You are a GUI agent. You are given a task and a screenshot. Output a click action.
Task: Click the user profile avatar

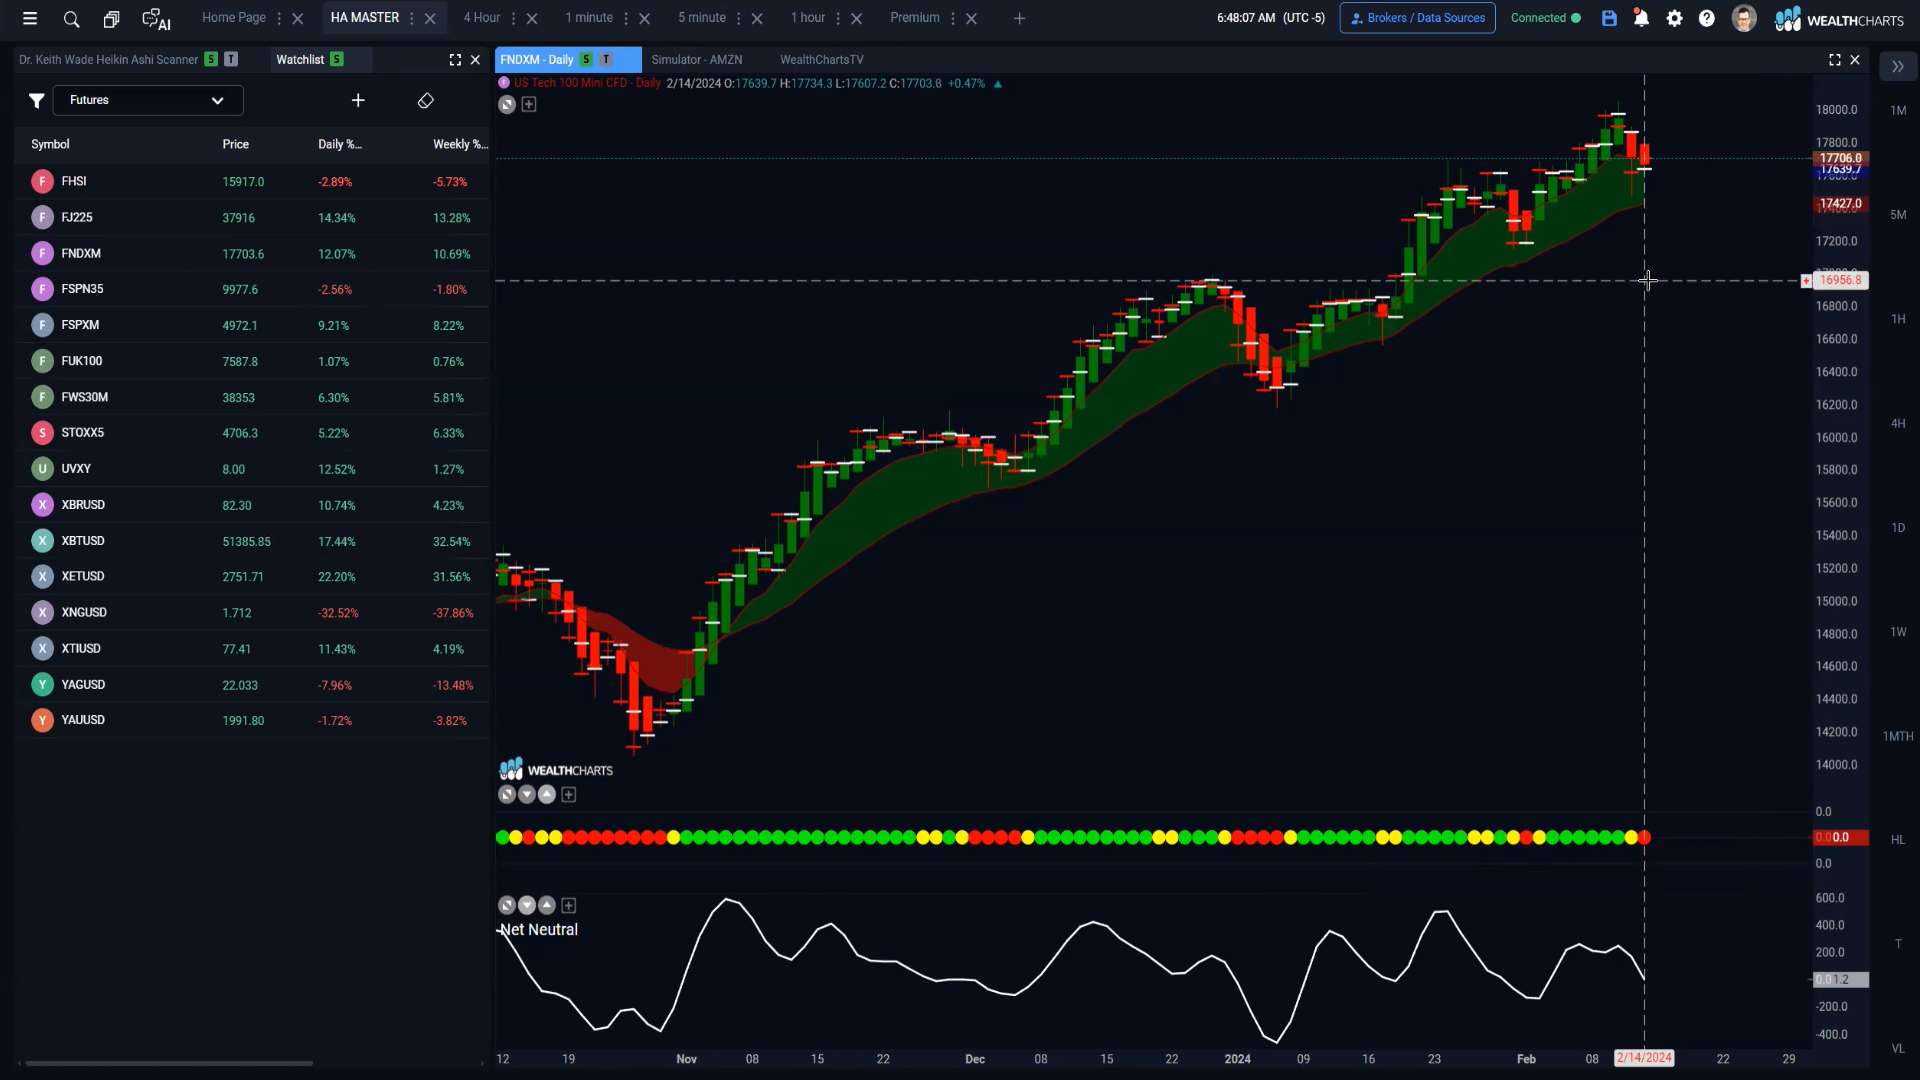pyautogui.click(x=1744, y=18)
